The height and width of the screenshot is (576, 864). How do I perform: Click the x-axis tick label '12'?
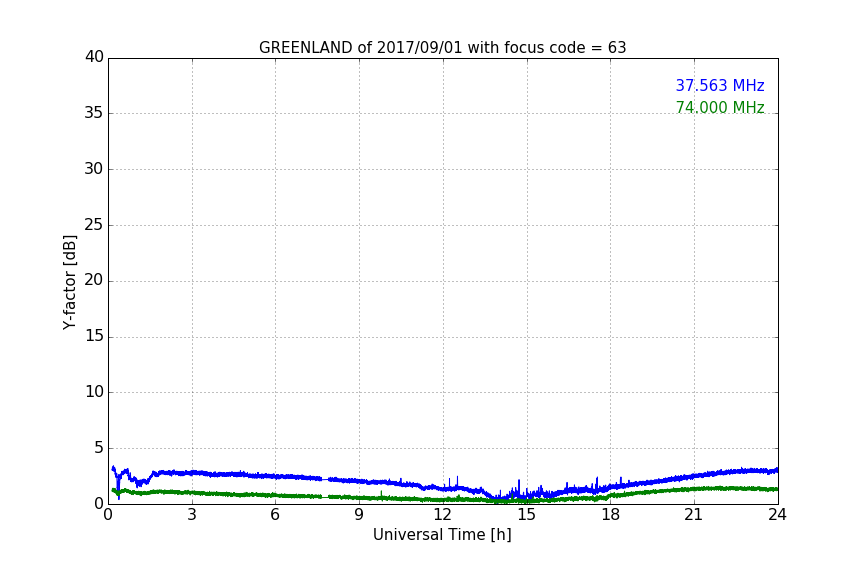pyautogui.click(x=442, y=515)
